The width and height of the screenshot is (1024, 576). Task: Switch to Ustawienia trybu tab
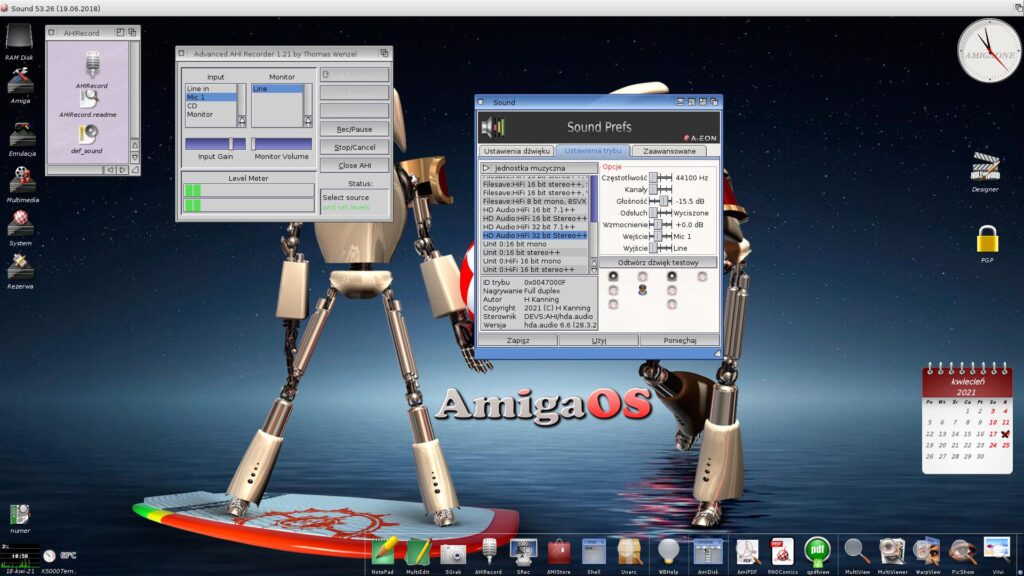pyautogui.click(x=593, y=151)
